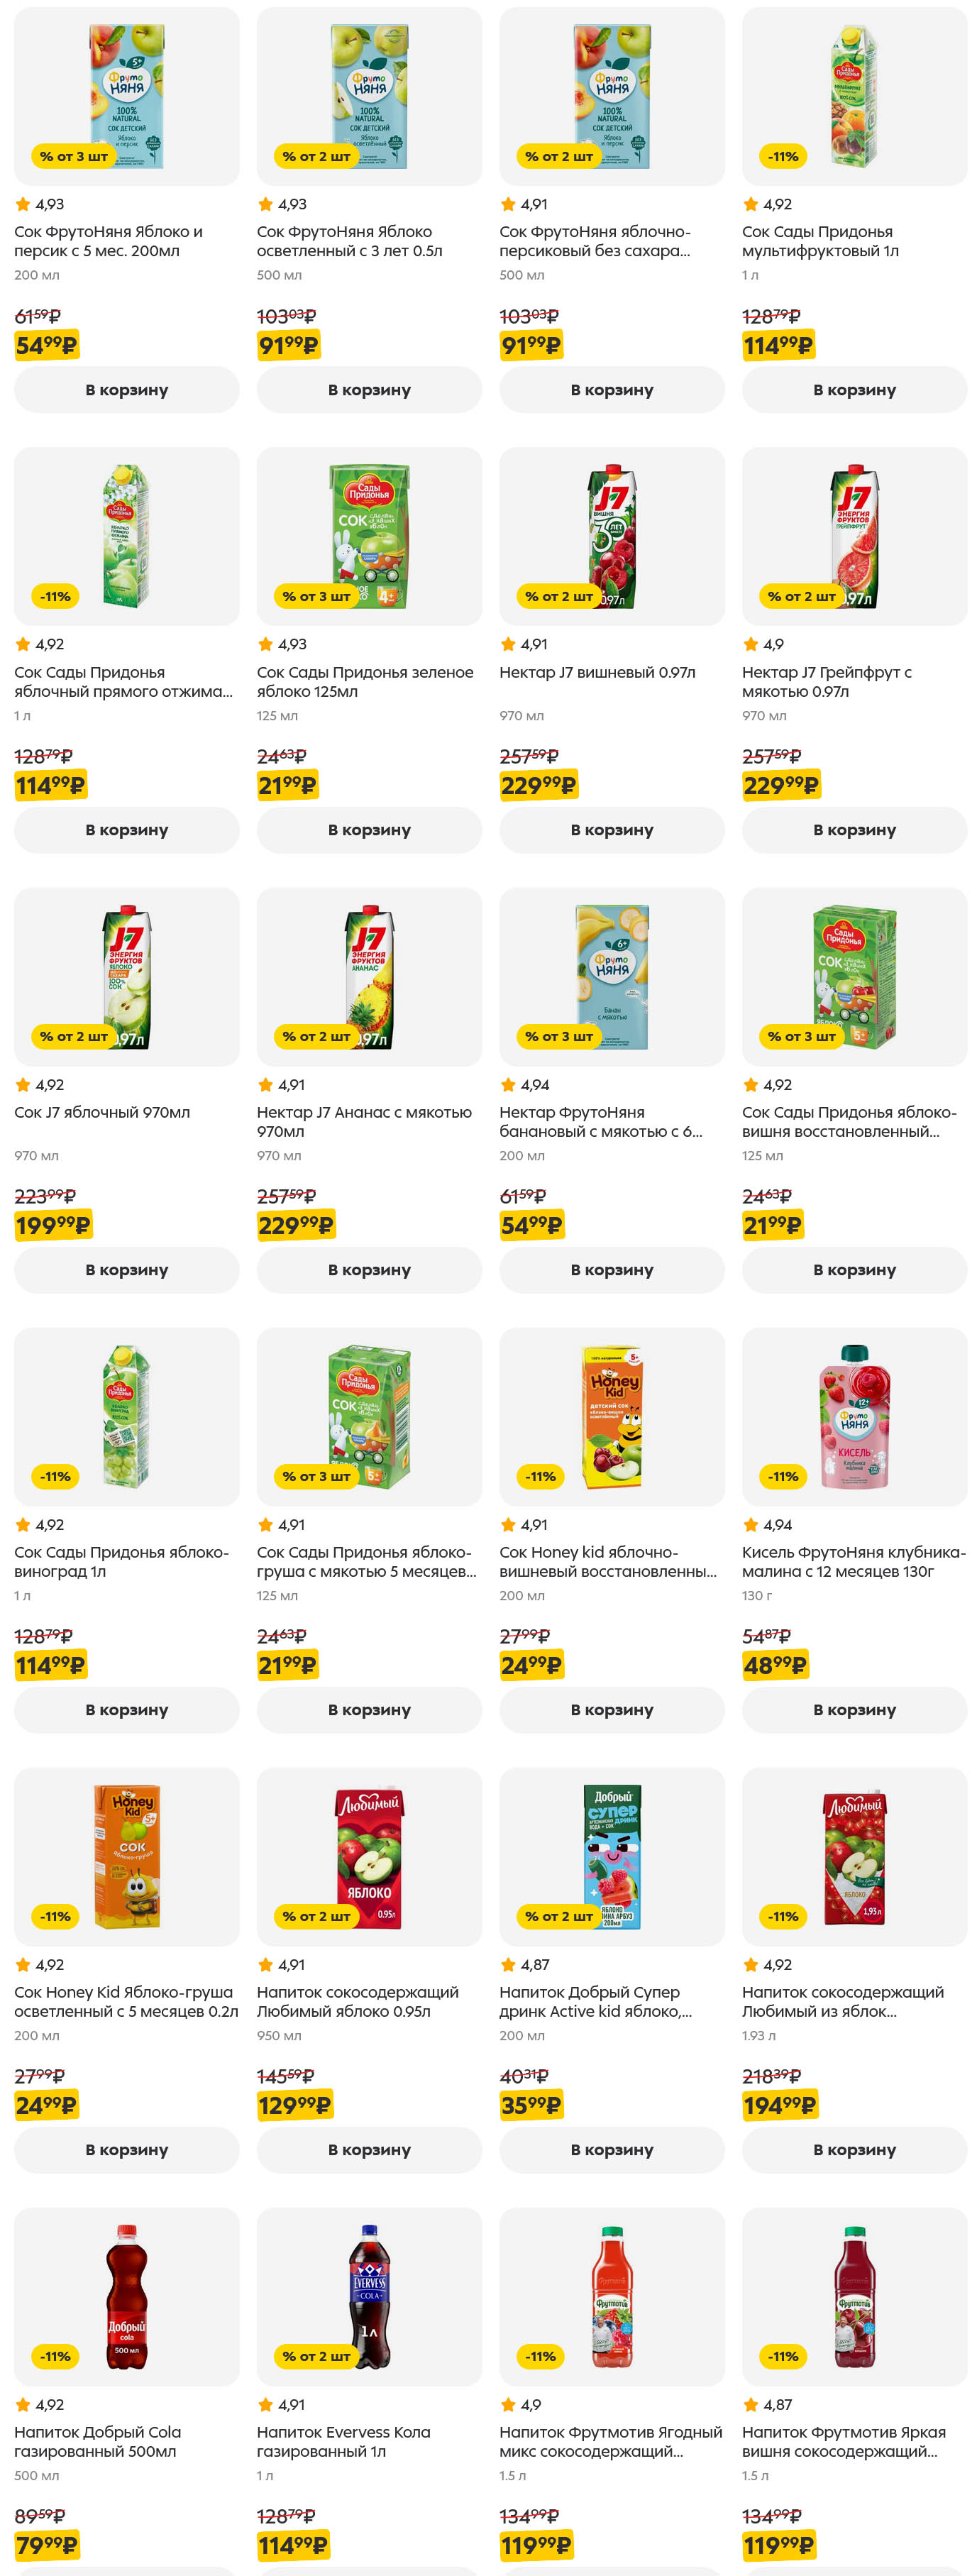Add Кисель ФрутоНяня клубника-малина to cart

[x=853, y=1710]
